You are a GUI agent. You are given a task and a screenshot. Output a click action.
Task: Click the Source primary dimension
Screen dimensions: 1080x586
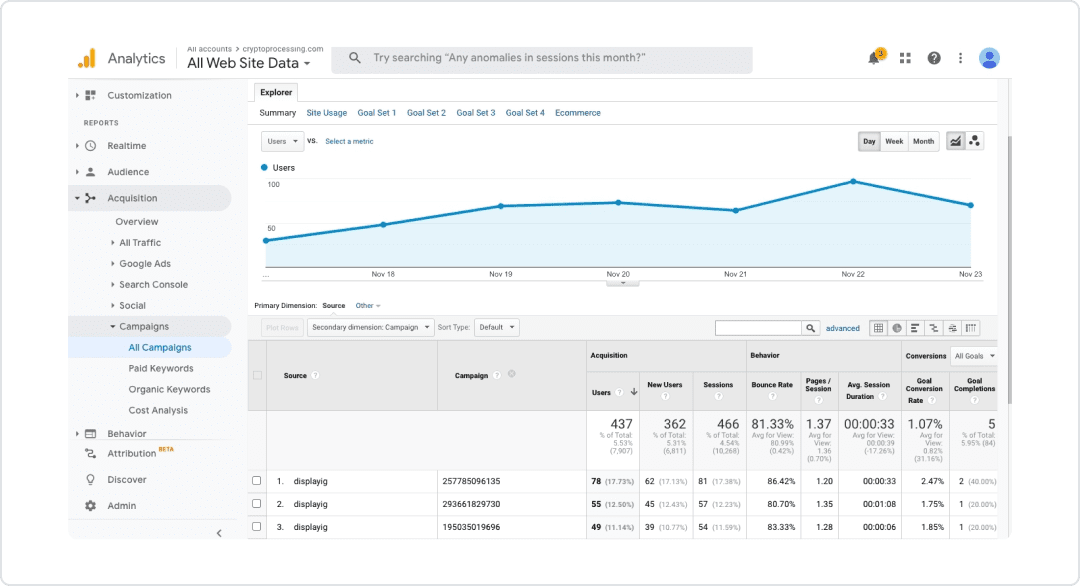334,306
